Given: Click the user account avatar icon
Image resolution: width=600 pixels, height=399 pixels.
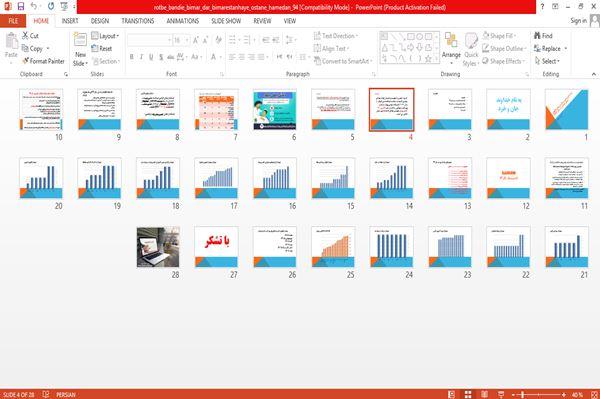Looking at the screenshot, I should [x=595, y=21].
